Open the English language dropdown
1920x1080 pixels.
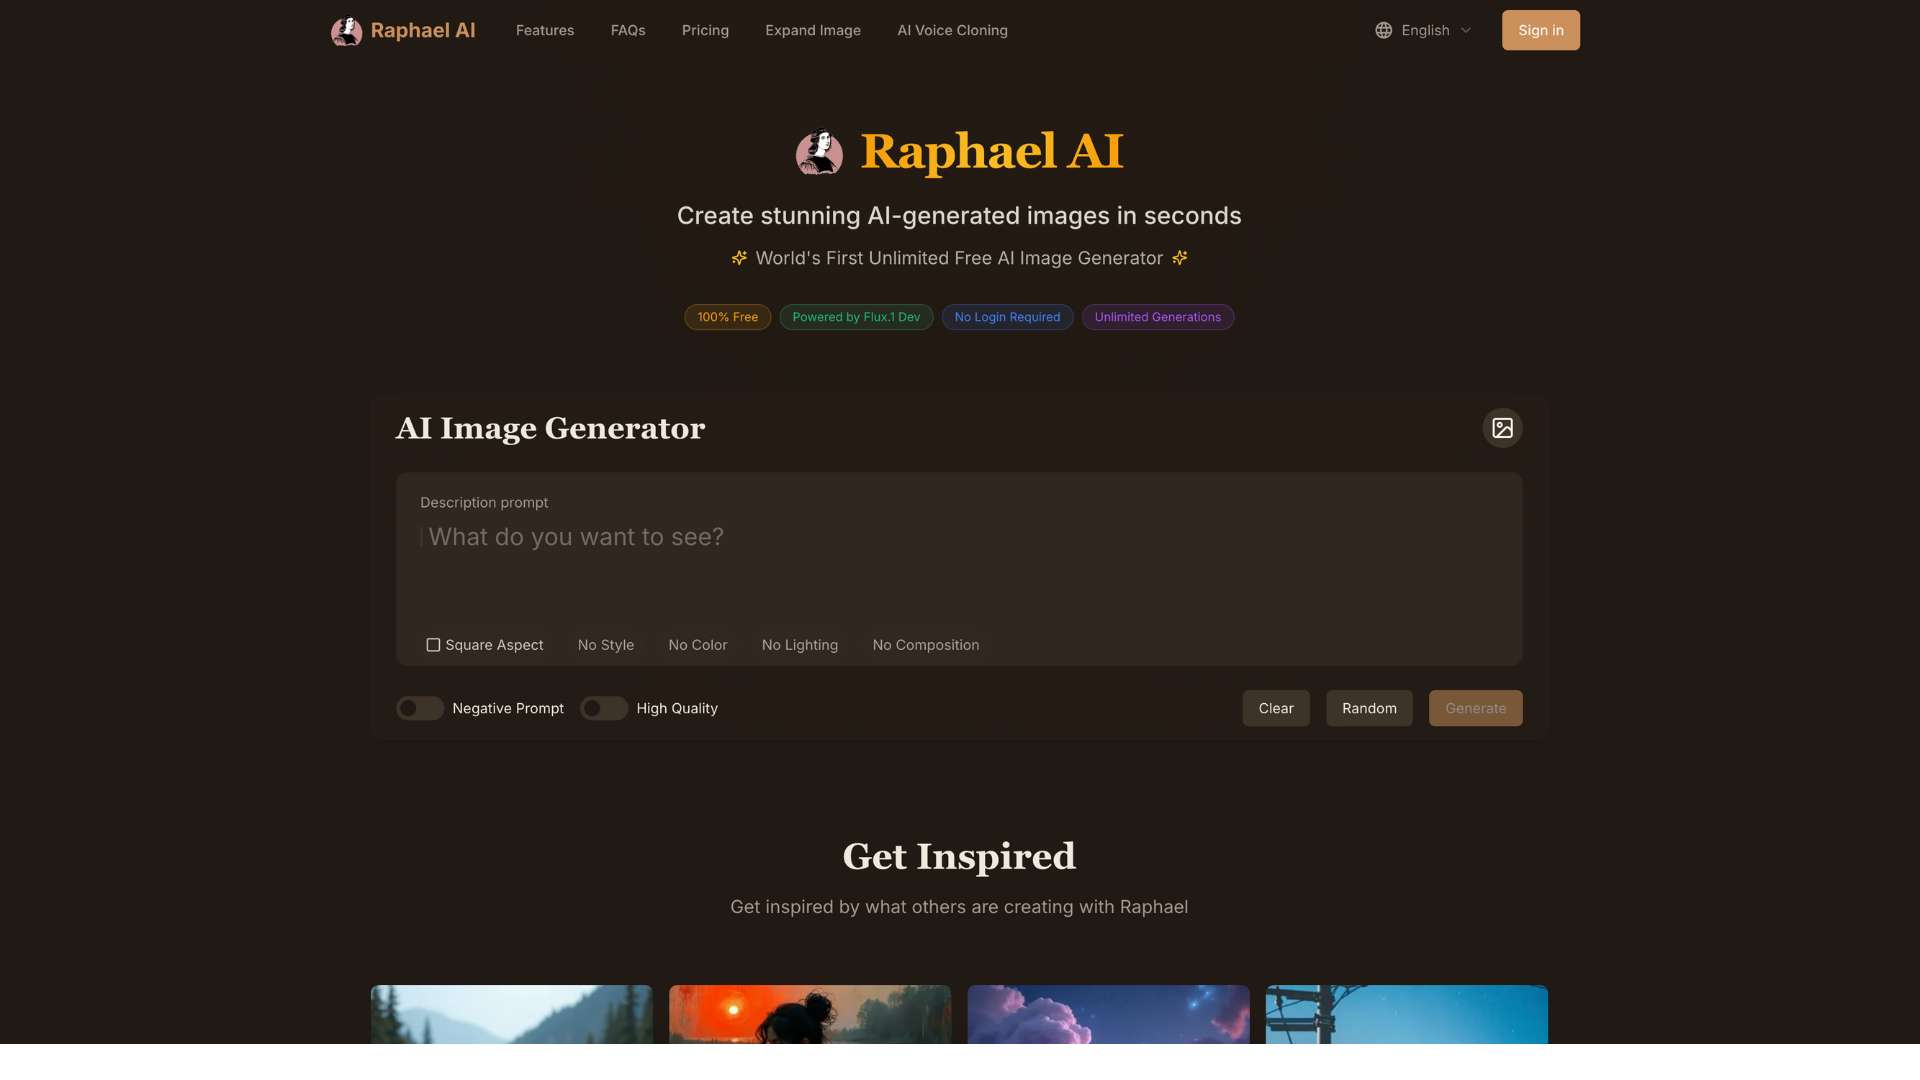tap(1424, 30)
